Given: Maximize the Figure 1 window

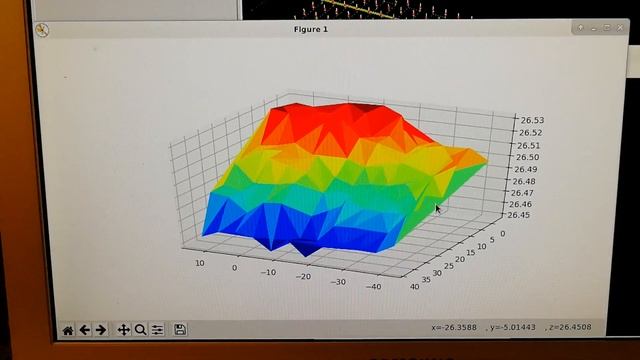Looking at the screenshot, I should pyautogui.click(x=607, y=27).
